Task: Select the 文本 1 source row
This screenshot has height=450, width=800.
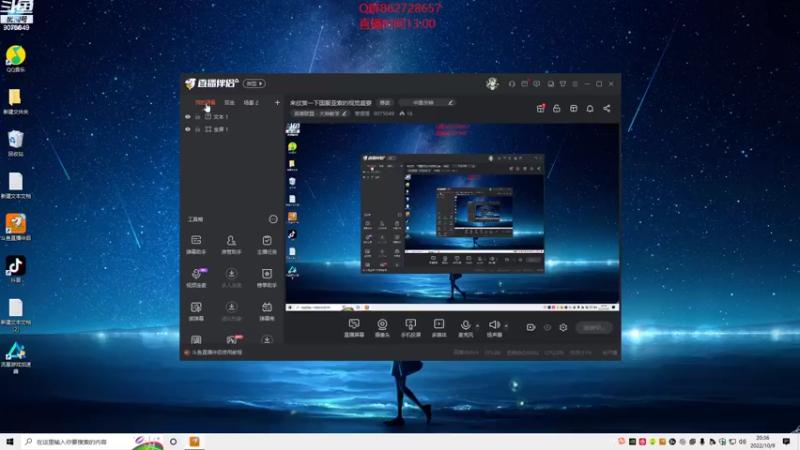Action: coord(232,117)
